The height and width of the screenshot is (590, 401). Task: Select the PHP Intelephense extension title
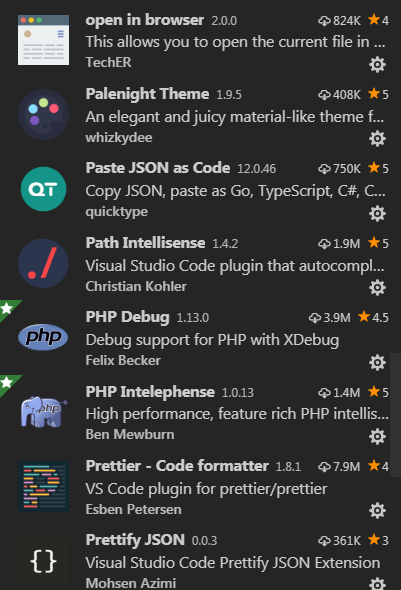(x=150, y=392)
